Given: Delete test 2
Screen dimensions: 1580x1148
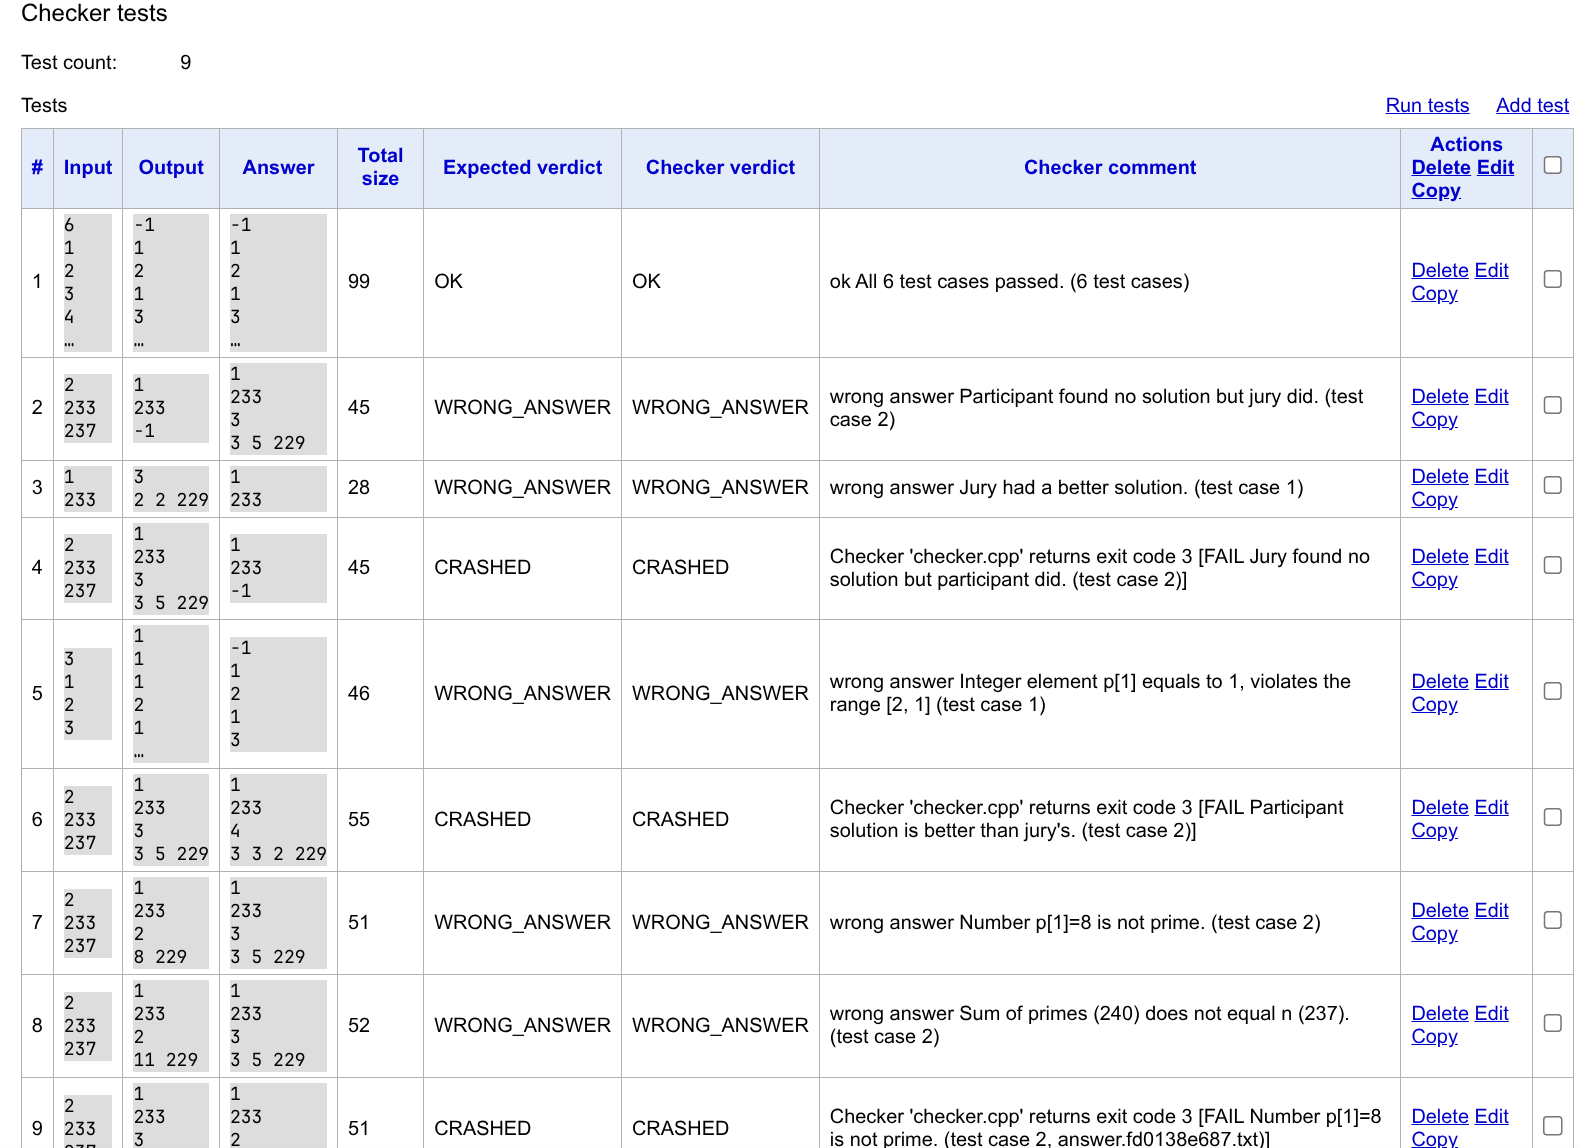Looking at the screenshot, I should pyautogui.click(x=1439, y=397).
